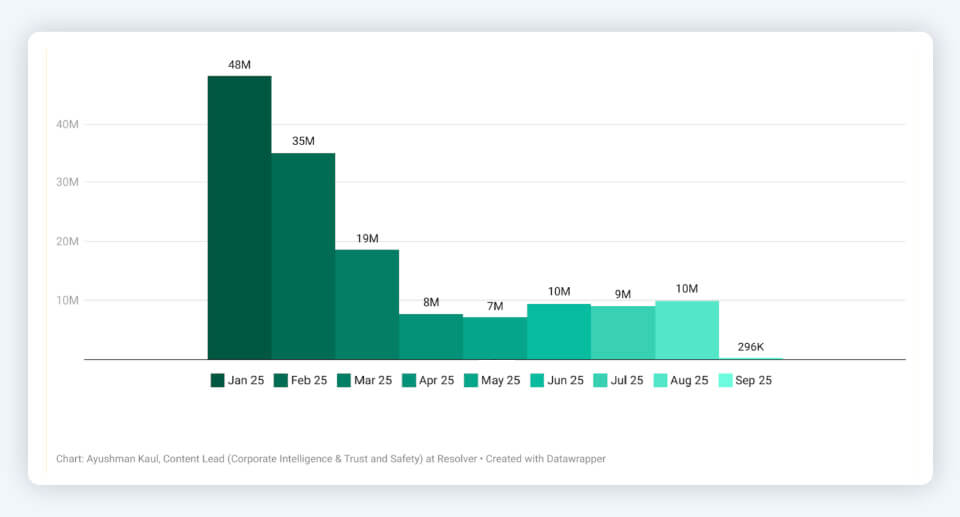This screenshot has height=517, width=960.
Task: Click the Mar 25 legend swatch
Action: 345,380
